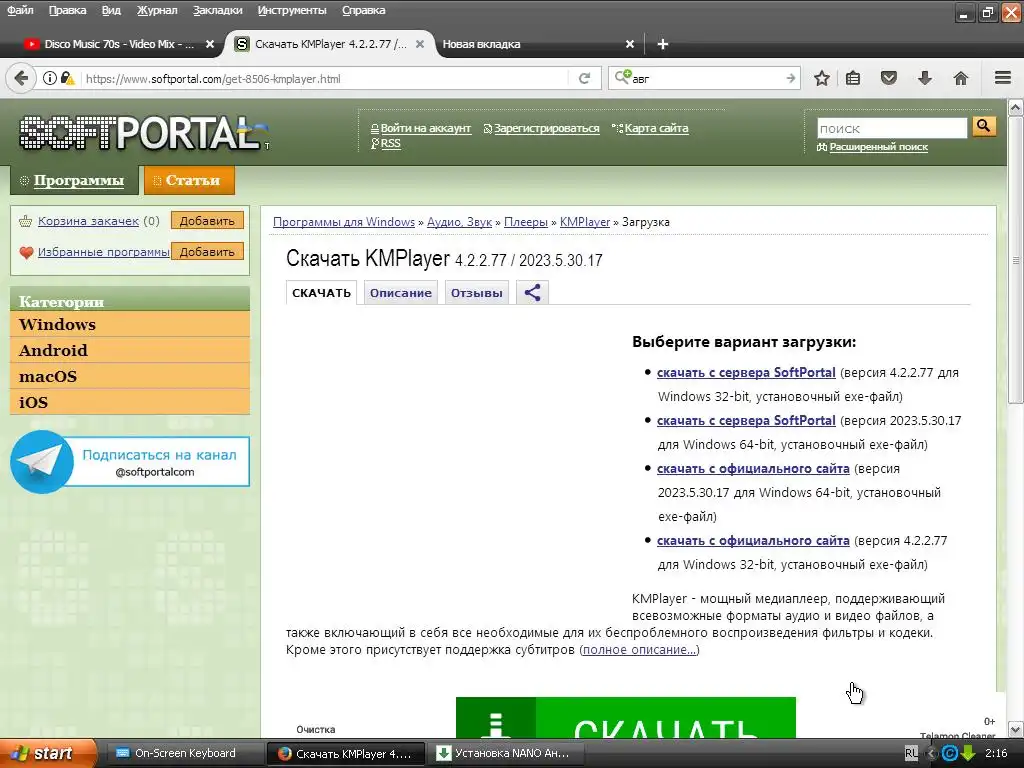
Task: Click the share icon tab
Action: coord(532,293)
